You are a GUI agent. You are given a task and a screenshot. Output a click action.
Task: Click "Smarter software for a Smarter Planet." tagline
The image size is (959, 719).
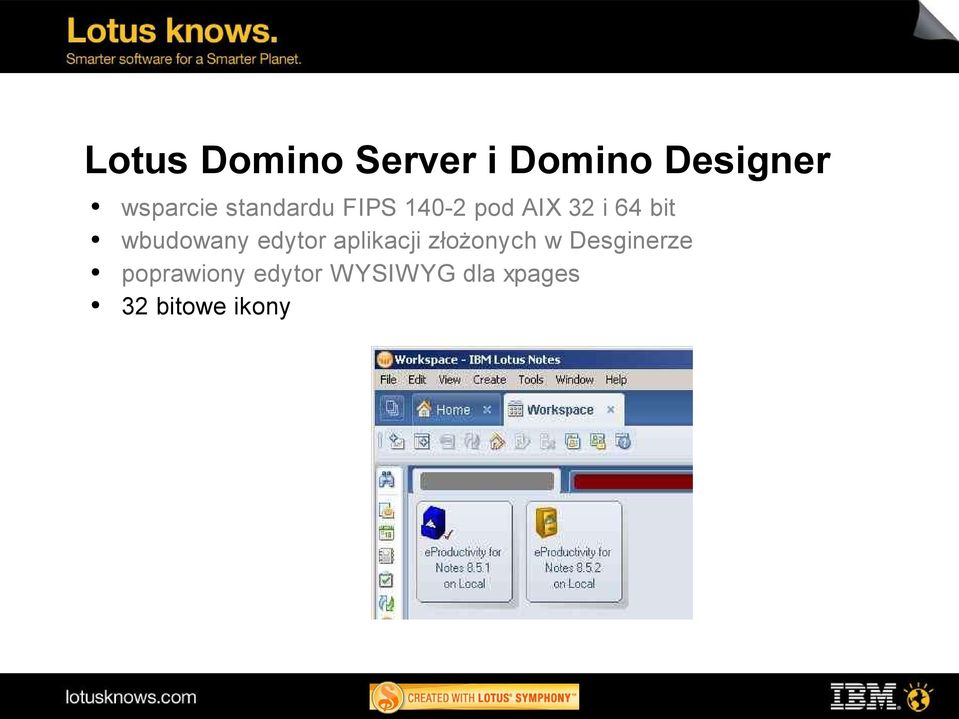point(183,59)
